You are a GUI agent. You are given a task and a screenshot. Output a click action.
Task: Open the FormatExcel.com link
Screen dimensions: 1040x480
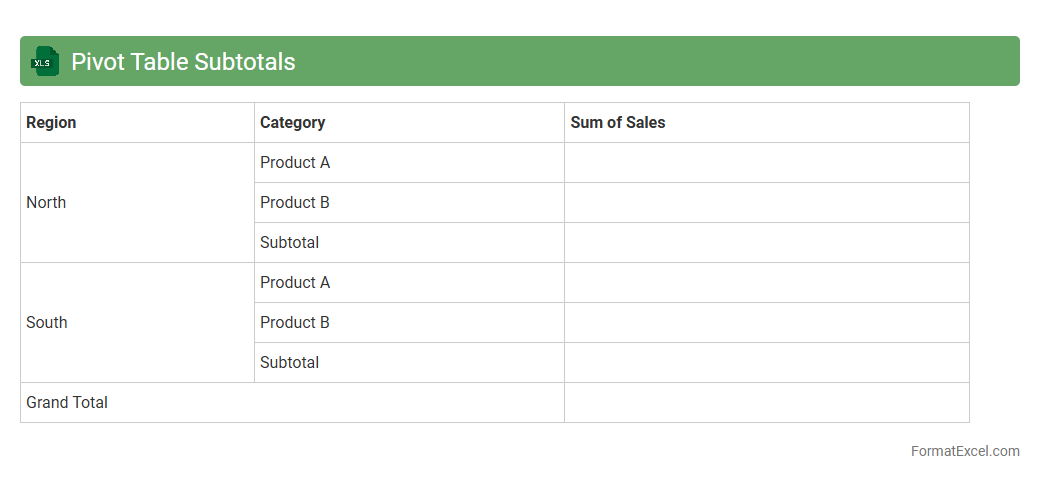coord(964,451)
